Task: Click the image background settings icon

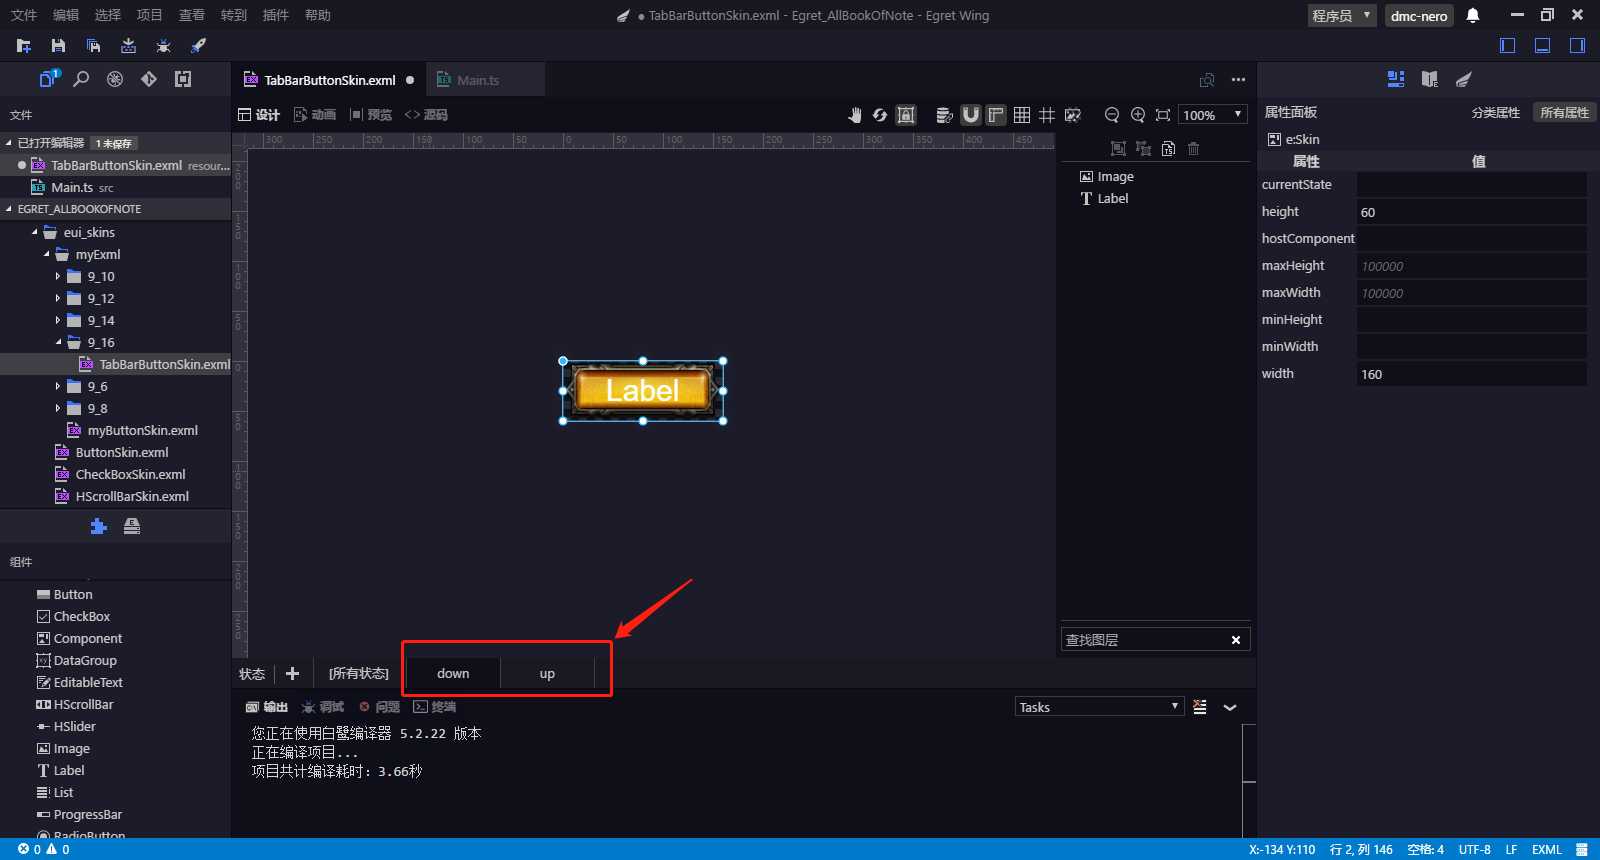Action: [1073, 115]
